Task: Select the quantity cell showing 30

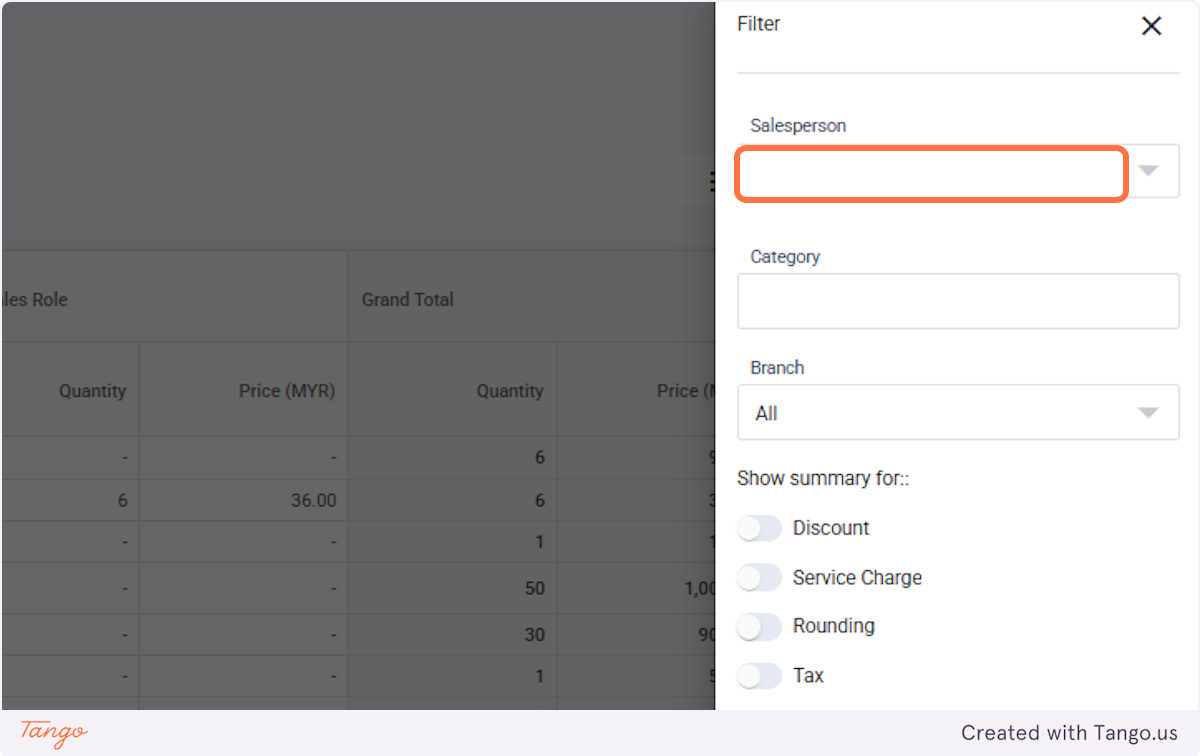Action: click(x=452, y=634)
